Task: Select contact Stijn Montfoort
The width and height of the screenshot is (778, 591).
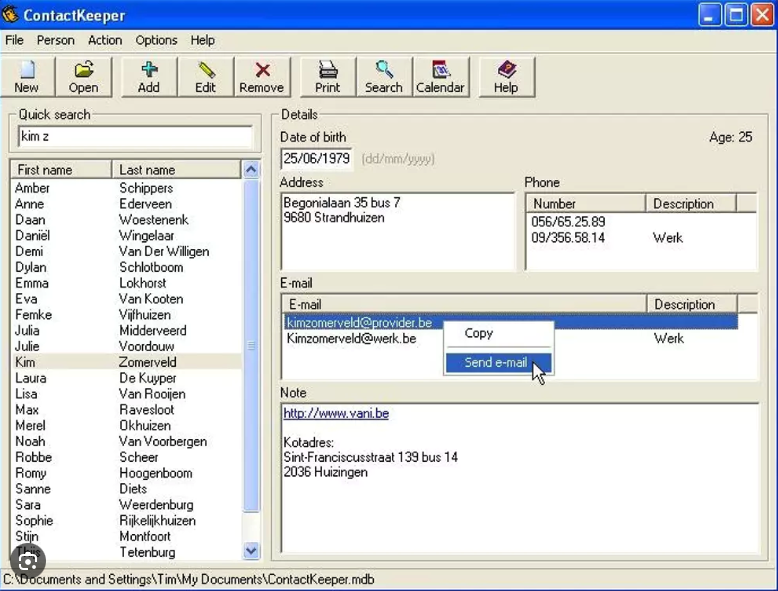Action: (127, 536)
